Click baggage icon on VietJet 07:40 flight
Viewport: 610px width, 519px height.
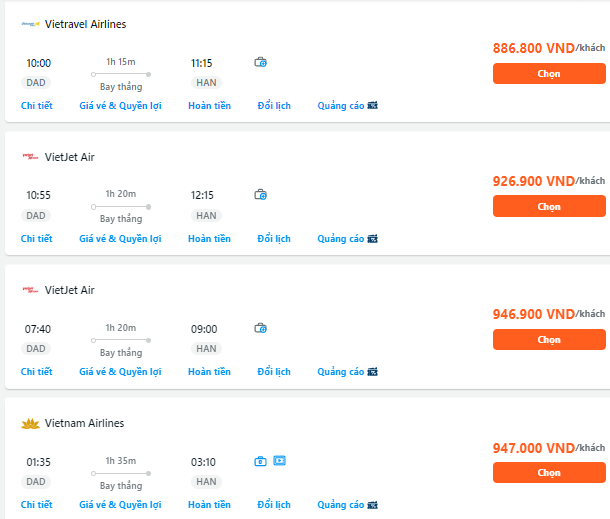coord(260,328)
